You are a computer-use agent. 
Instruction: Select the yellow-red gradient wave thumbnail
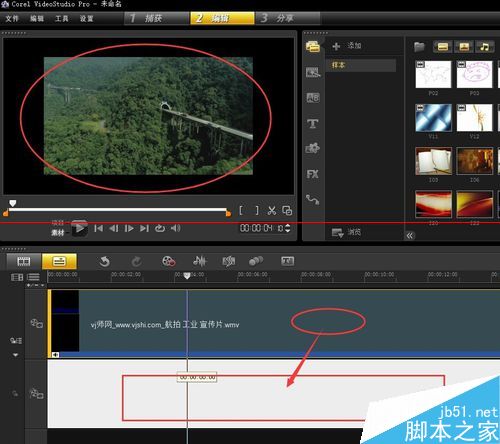(474, 204)
